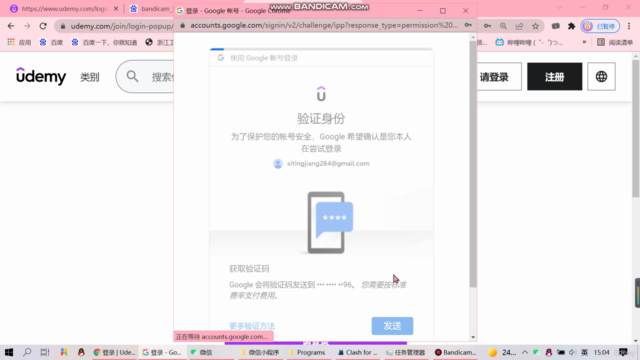Open Bandicam from the taskbar
This screenshot has height=360, width=640.
pos(456,352)
